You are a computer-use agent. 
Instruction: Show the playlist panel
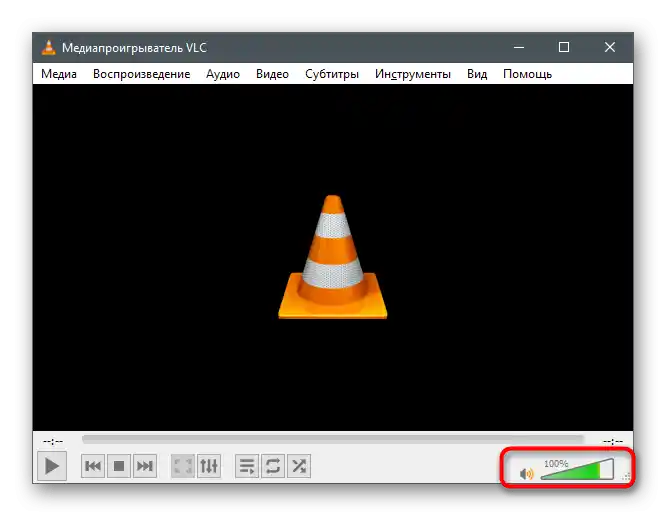click(247, 466)
